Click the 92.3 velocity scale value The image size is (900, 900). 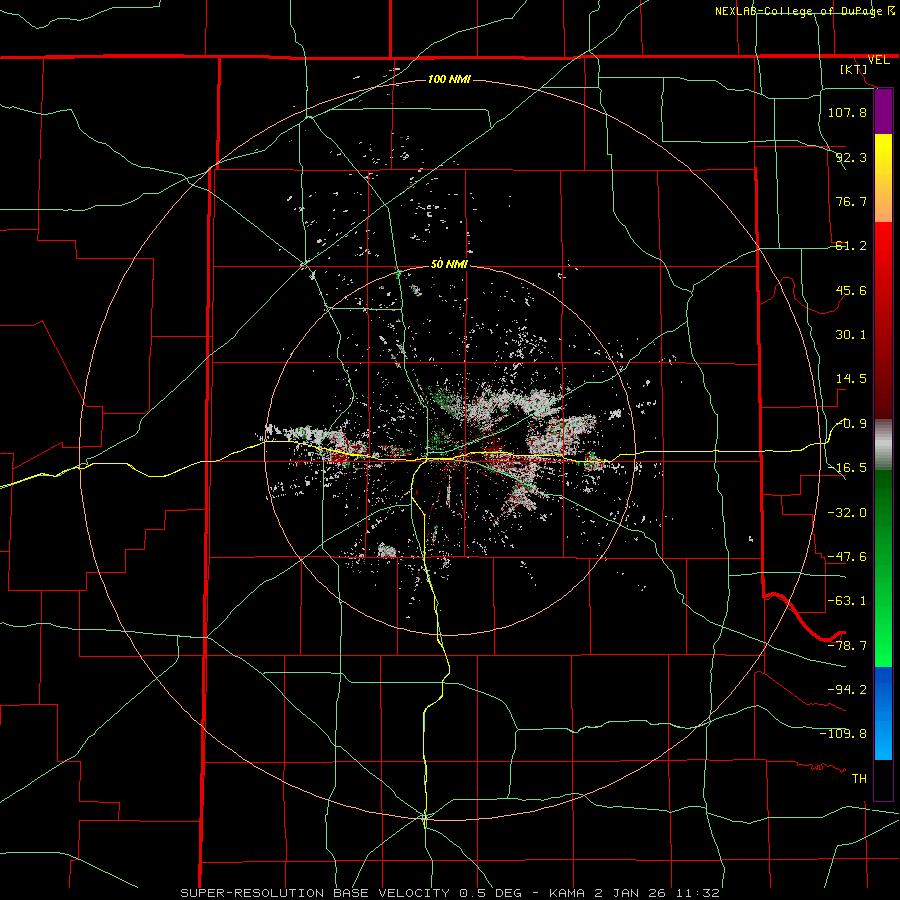[x=851, y=157]
